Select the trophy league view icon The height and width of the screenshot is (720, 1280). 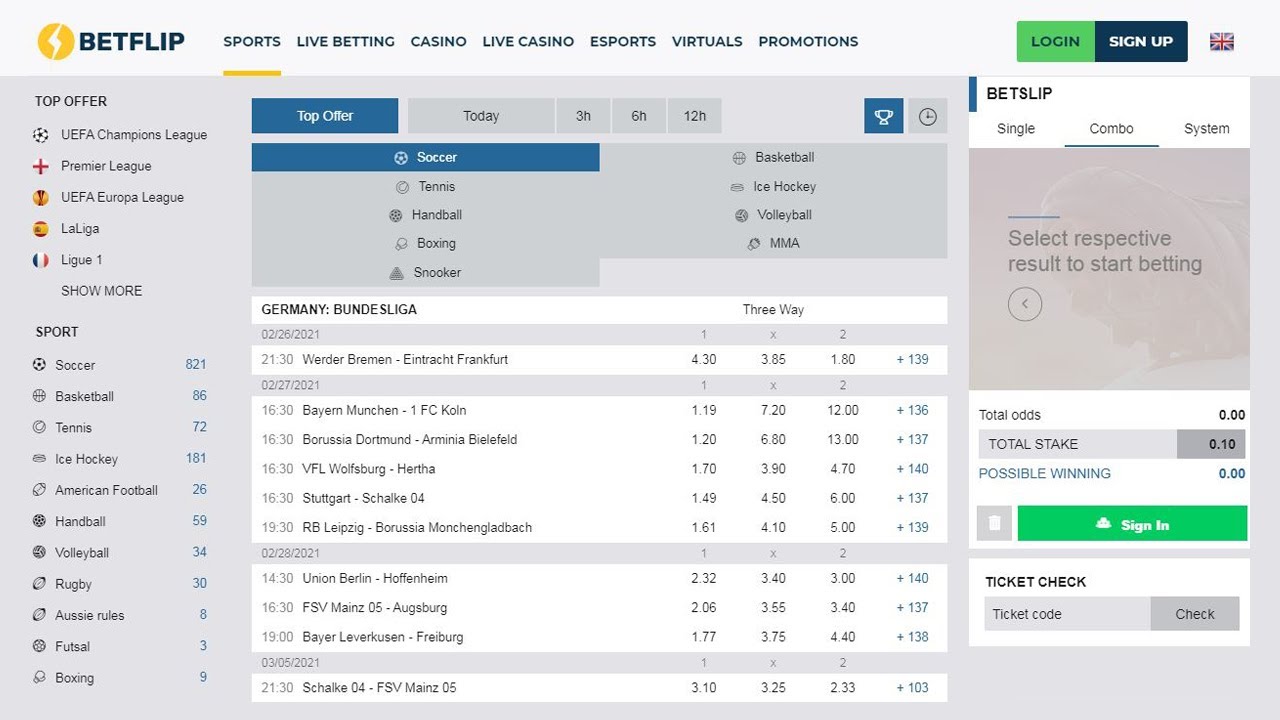(884, 116)
